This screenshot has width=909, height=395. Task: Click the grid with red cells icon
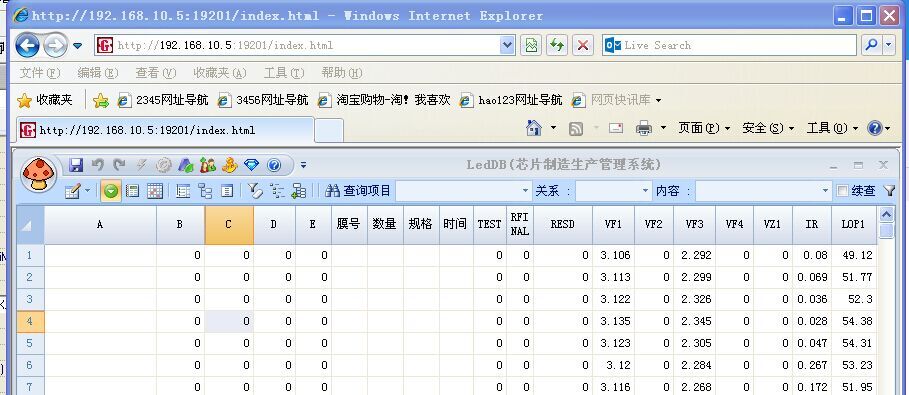point(155,191)
